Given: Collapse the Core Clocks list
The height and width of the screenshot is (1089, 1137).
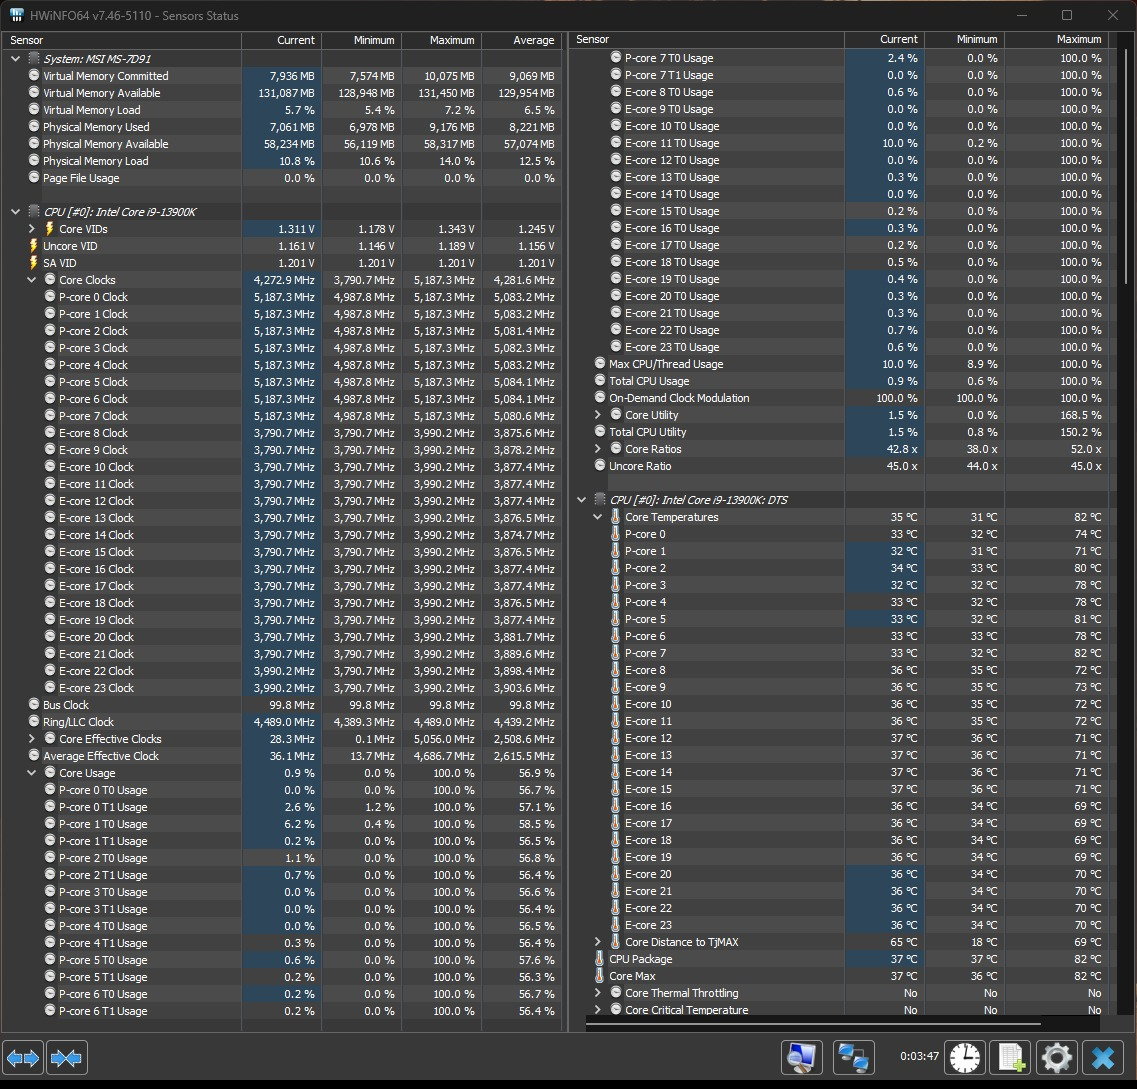Looking at the screenshot, I should (x=32, y=280).
